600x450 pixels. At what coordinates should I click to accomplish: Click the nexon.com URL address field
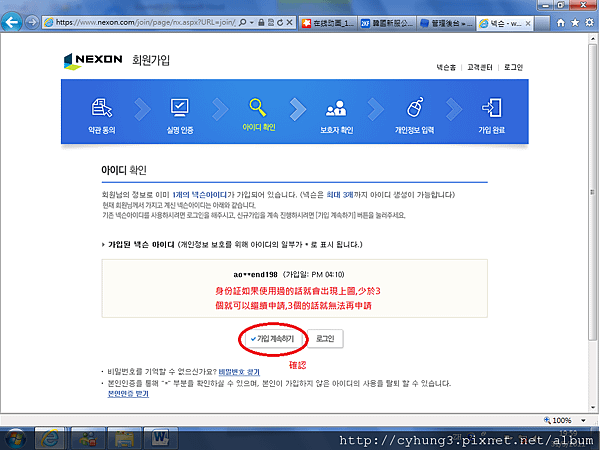pos(145,23)
